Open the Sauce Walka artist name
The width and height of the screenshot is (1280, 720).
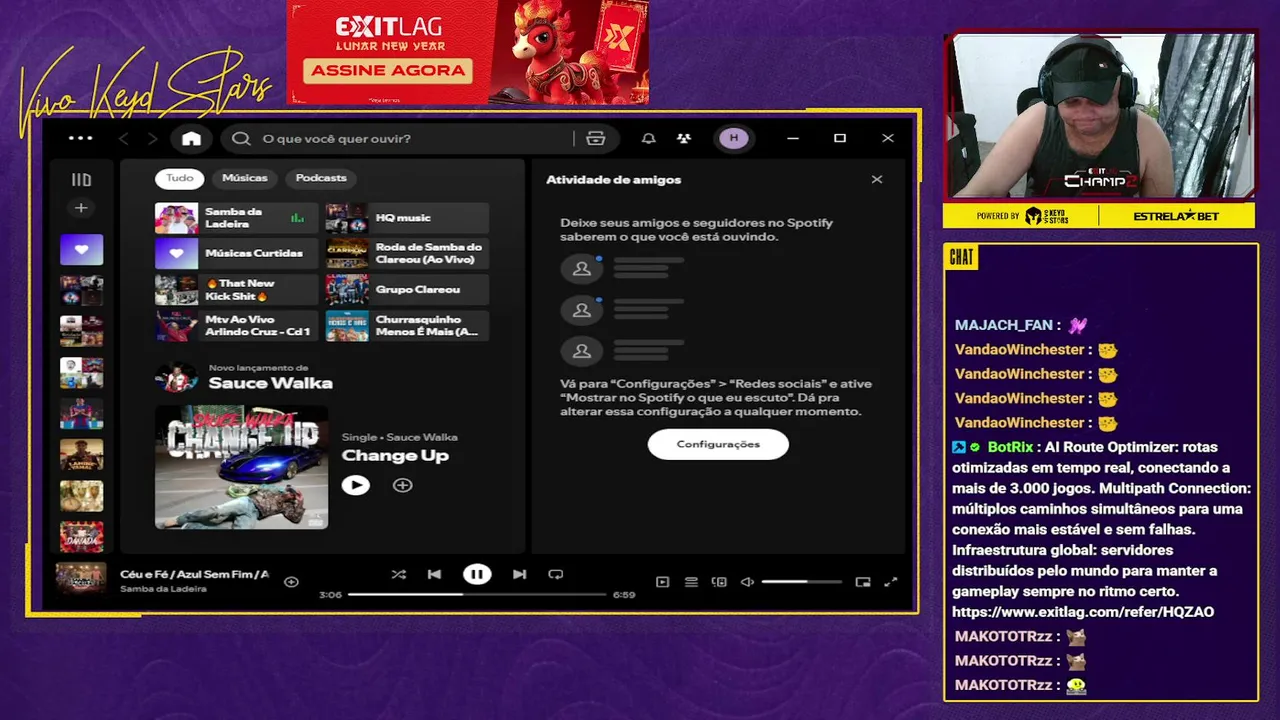(x=270, y=383)
